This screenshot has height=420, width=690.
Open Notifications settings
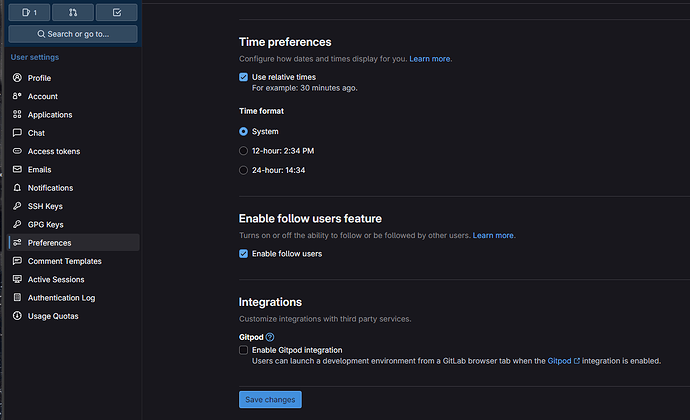tap(74, 188)
